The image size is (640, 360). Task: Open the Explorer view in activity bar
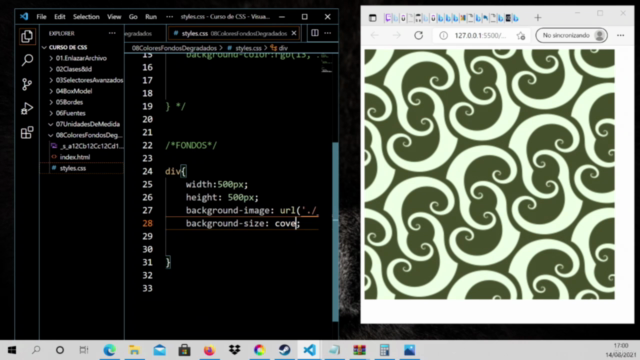27,36
